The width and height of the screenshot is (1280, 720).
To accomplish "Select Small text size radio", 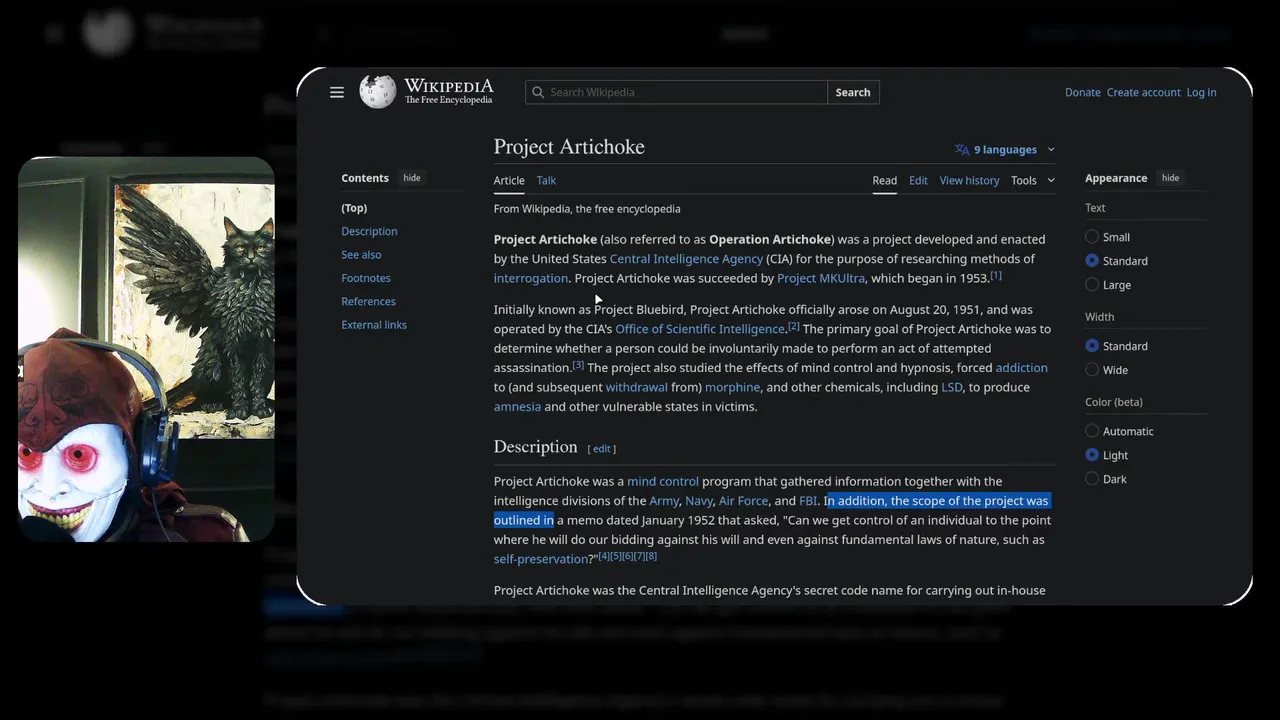I will point(1092,237).
